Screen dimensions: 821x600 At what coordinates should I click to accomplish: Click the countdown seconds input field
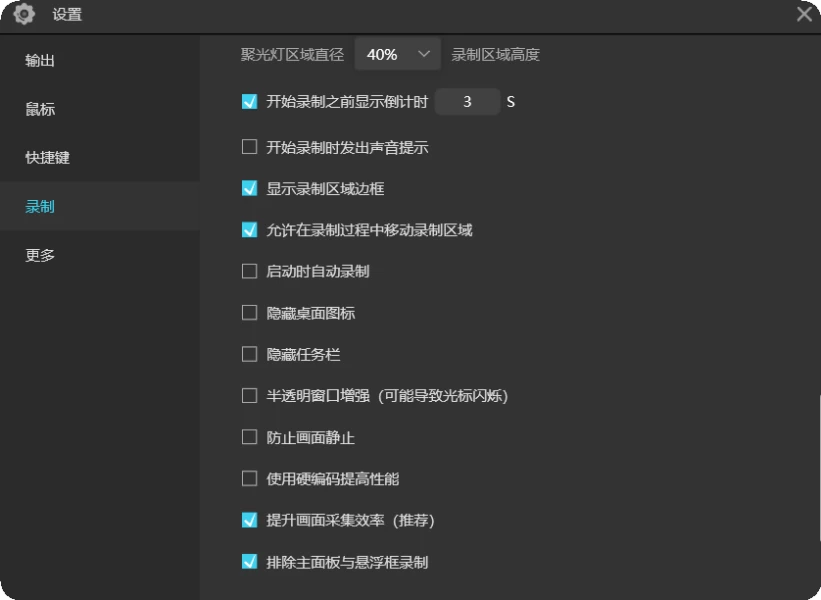tap(467, 101)
